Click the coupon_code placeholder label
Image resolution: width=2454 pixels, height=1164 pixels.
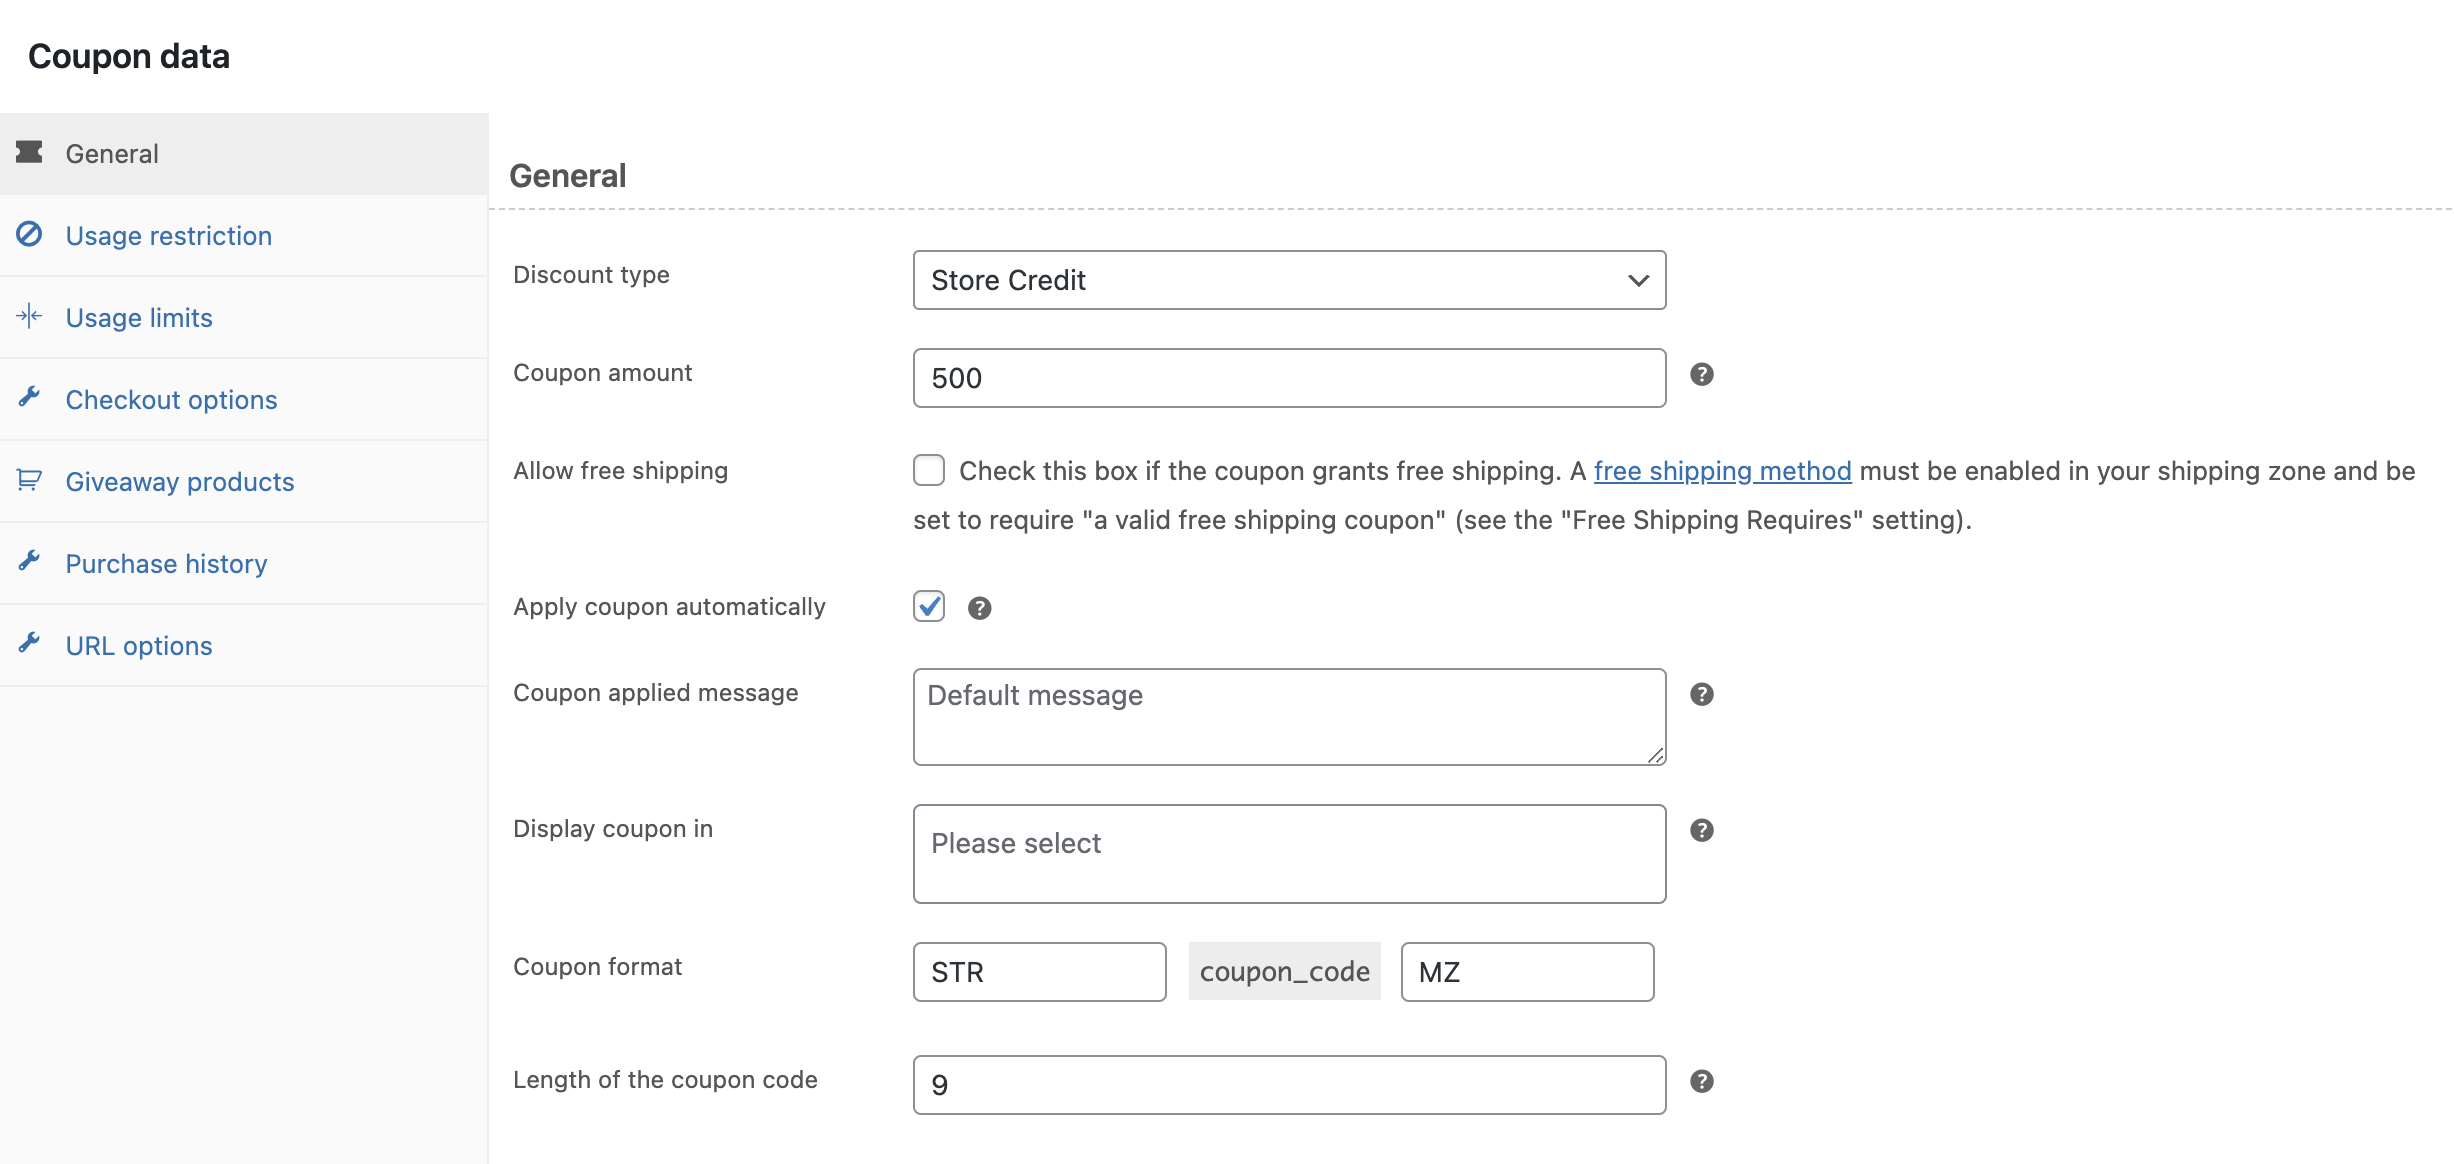[1284, 971]
